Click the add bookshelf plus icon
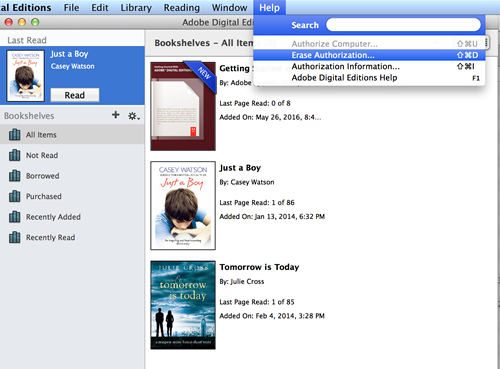 click(x=116, y=115)
